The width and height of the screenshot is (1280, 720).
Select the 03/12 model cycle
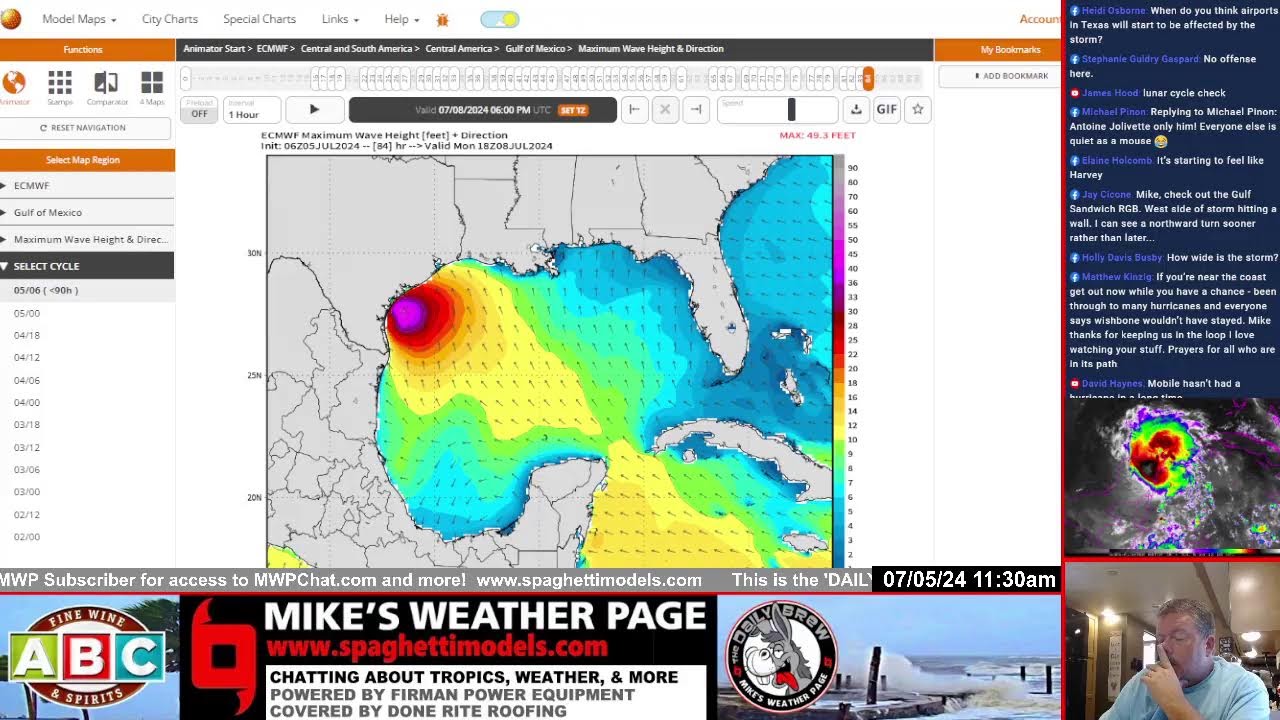tap(27, 447)
